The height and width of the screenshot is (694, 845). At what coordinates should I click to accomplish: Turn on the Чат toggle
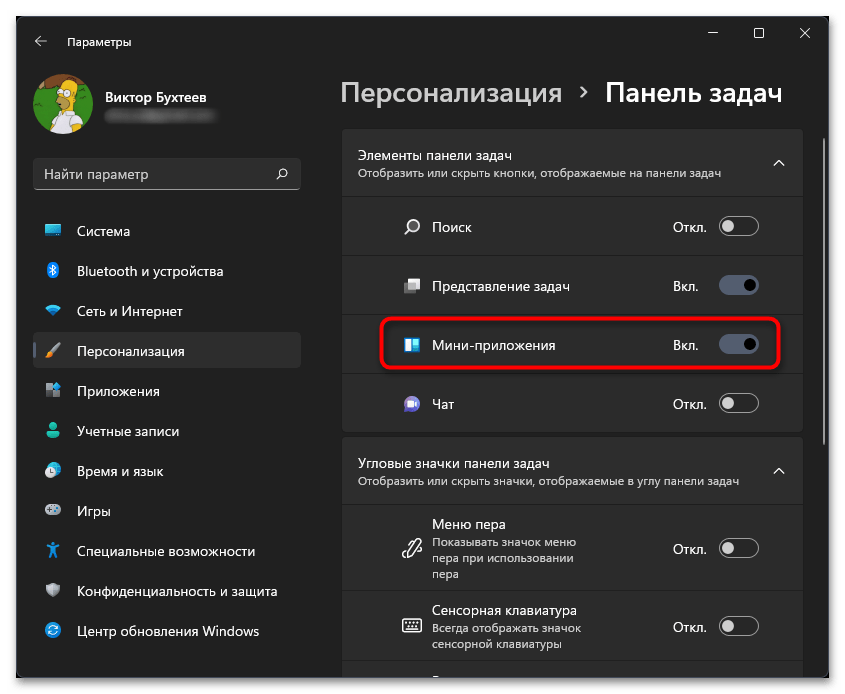tap(738, 404)
